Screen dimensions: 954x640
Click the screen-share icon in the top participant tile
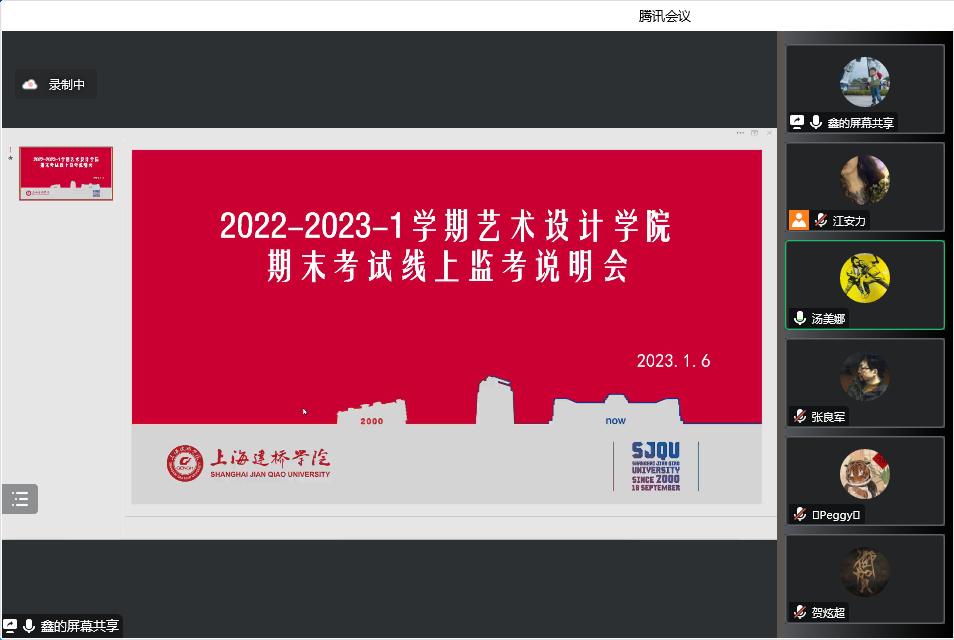coord(797,123)
